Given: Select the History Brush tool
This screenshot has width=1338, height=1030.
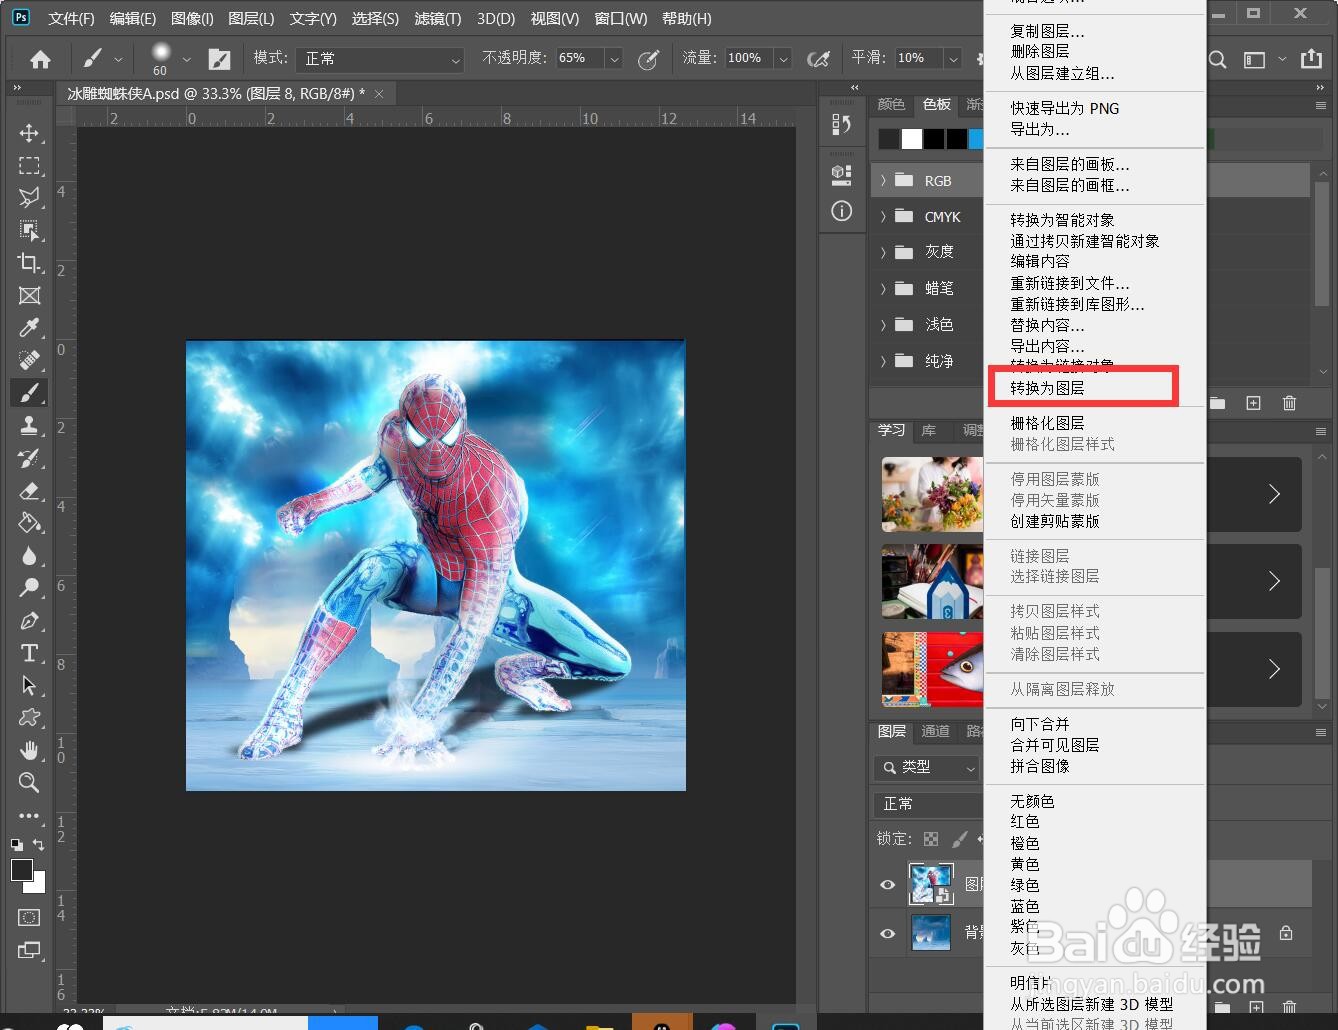Looking at the screenshot, I should pyautogui.click(x=29, y=458).
